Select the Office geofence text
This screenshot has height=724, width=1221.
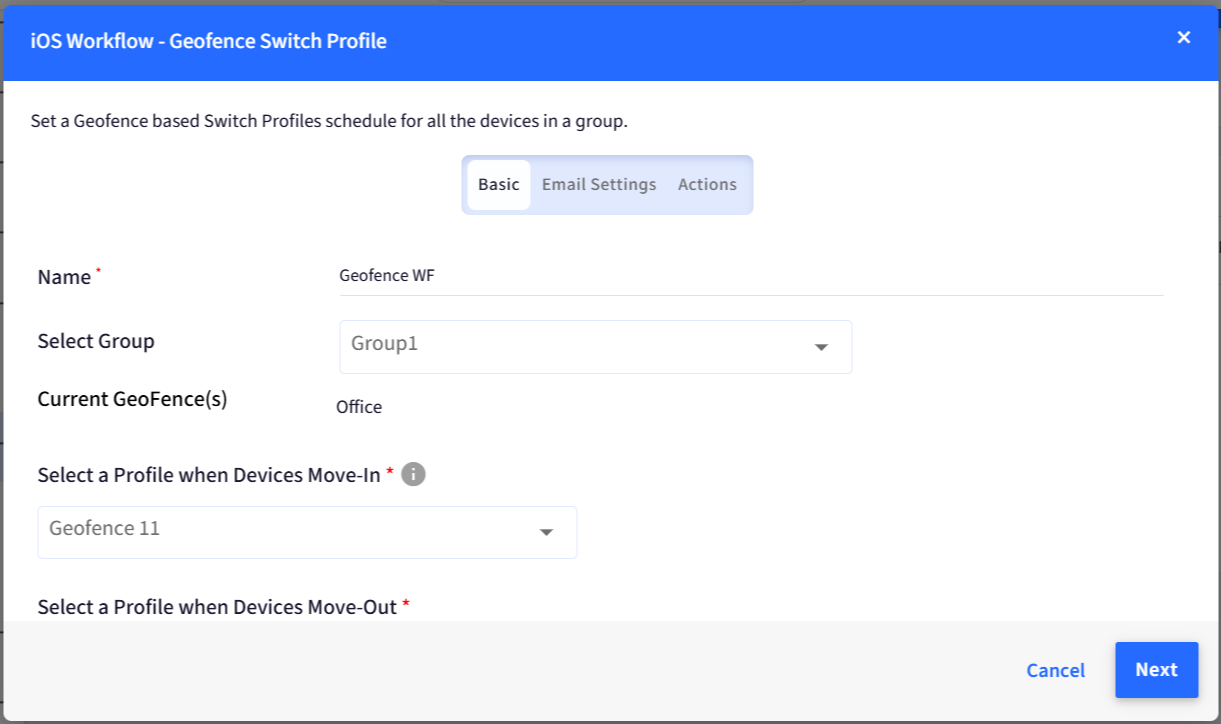(359, 407)
